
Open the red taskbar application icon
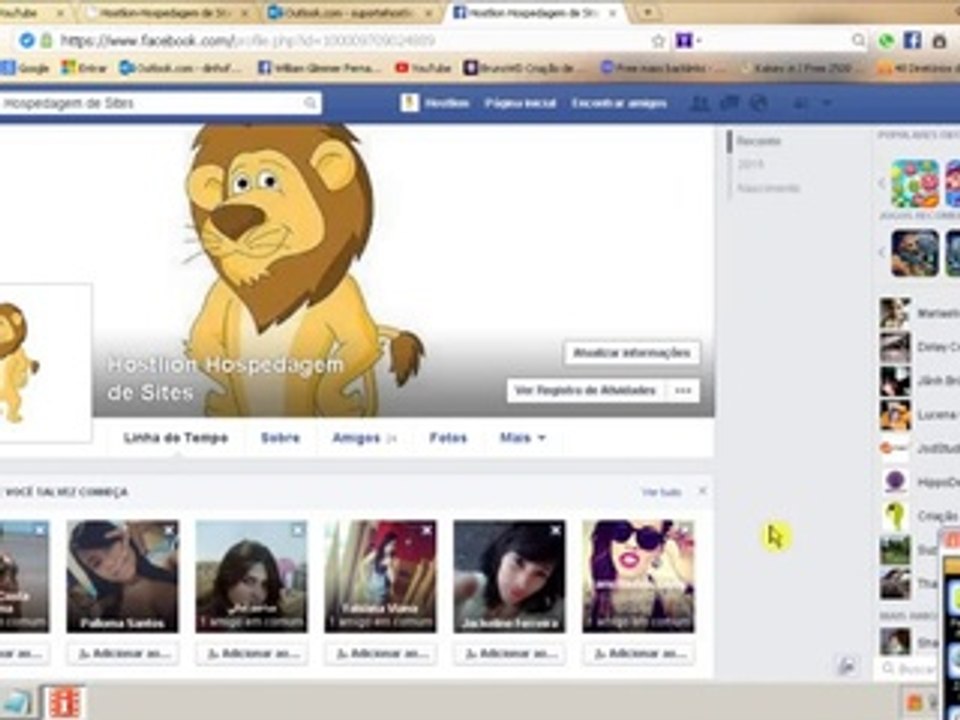66,702
